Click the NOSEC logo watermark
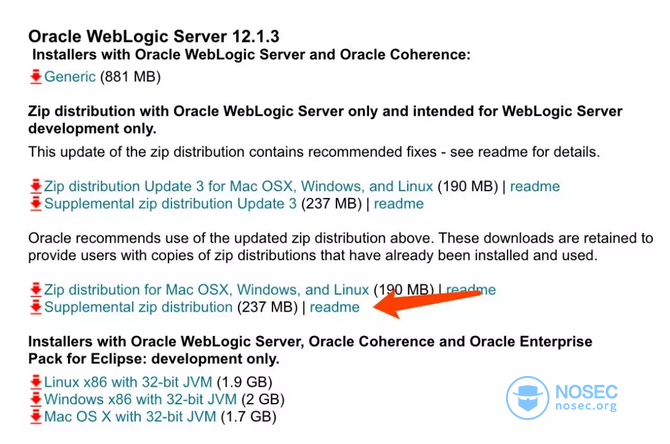 pos(562,396)
